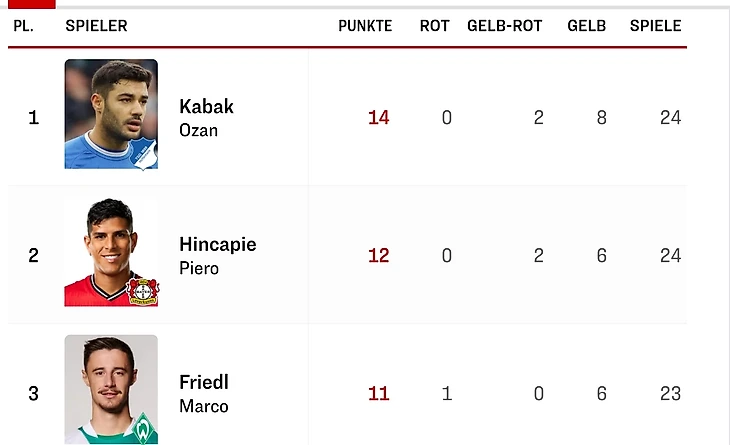Viewport: 730px width, 445px height.
Task: Open the Kabak player name link
Action: click(206, 106)
